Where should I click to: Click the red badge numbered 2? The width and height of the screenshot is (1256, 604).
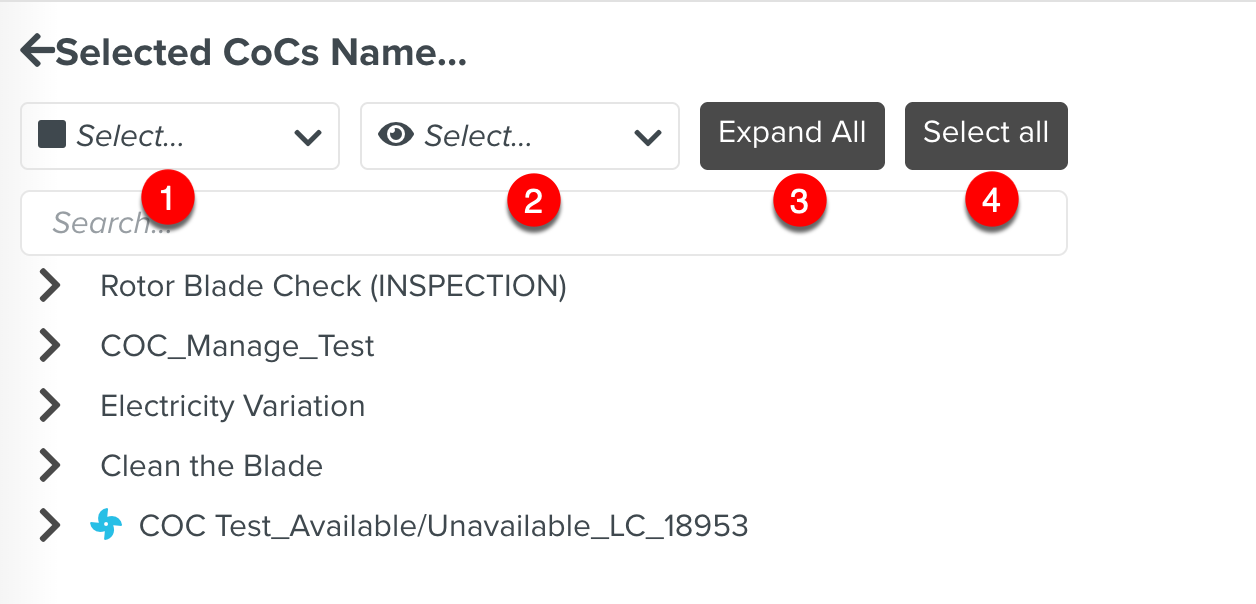tap(535, 200)
